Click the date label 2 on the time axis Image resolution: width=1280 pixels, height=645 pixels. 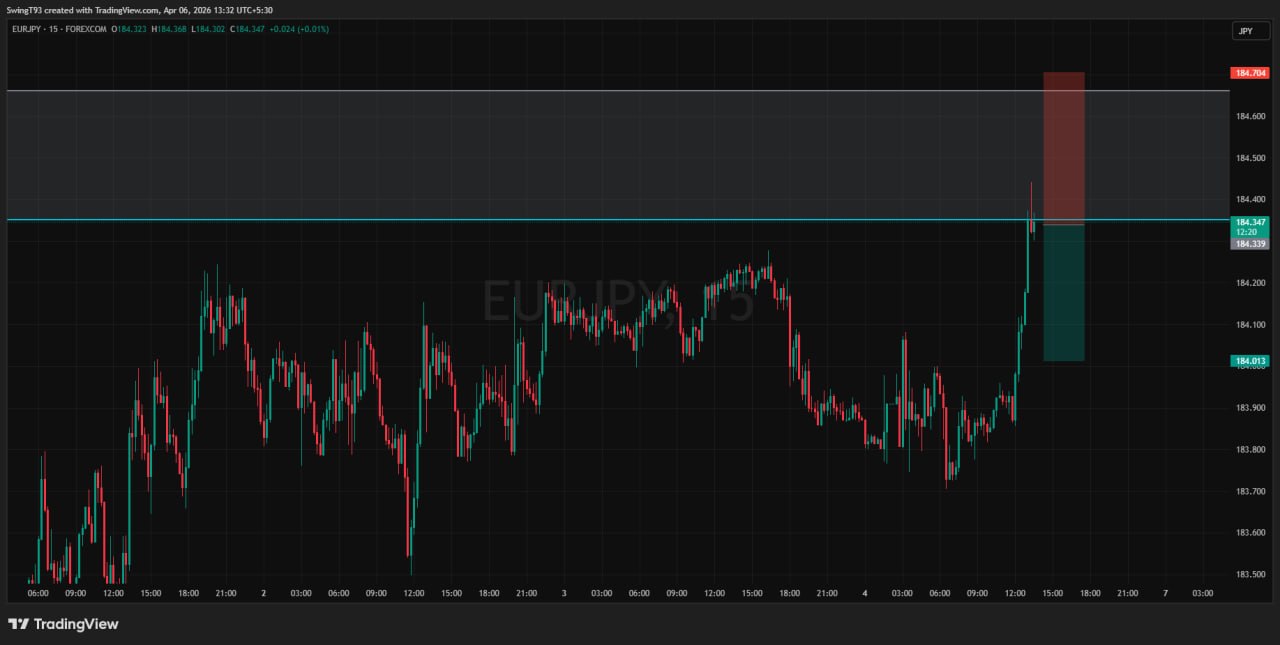point(263,593)
